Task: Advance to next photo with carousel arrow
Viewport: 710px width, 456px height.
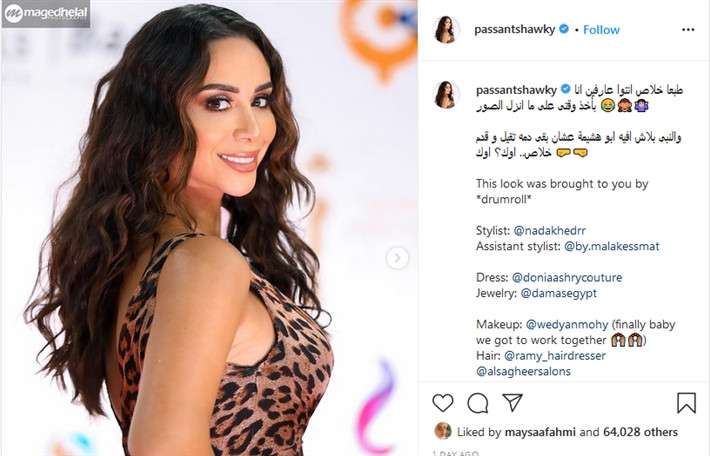Action: 397,258
